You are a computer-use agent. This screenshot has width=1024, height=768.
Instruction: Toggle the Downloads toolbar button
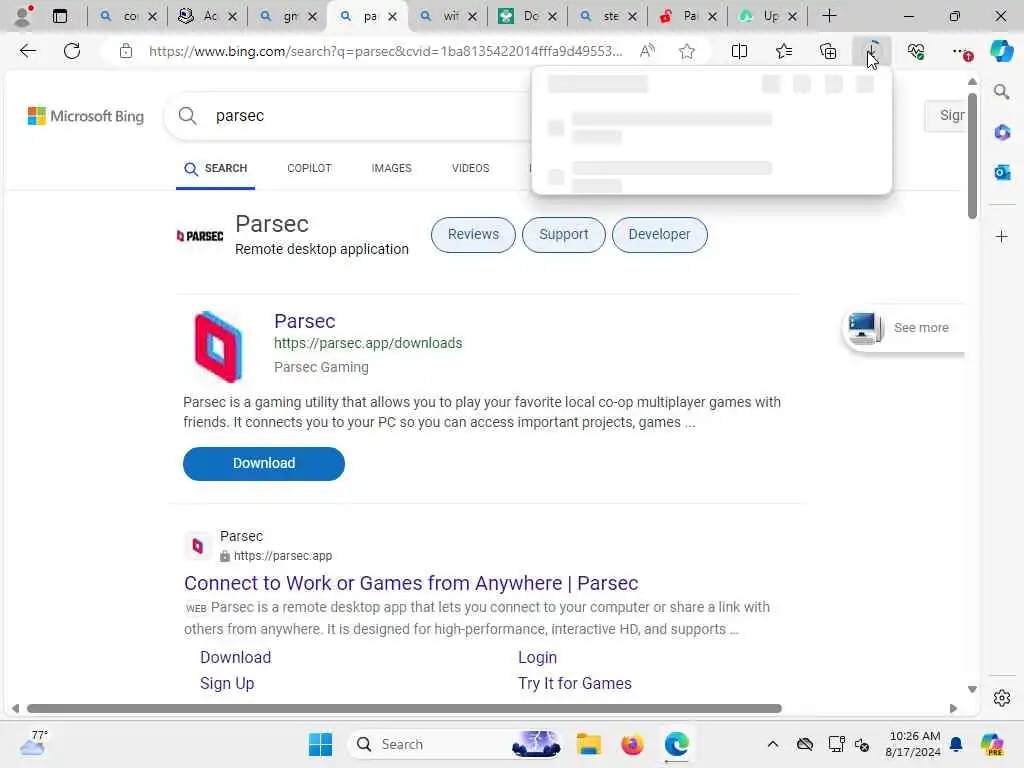[872, 51]
